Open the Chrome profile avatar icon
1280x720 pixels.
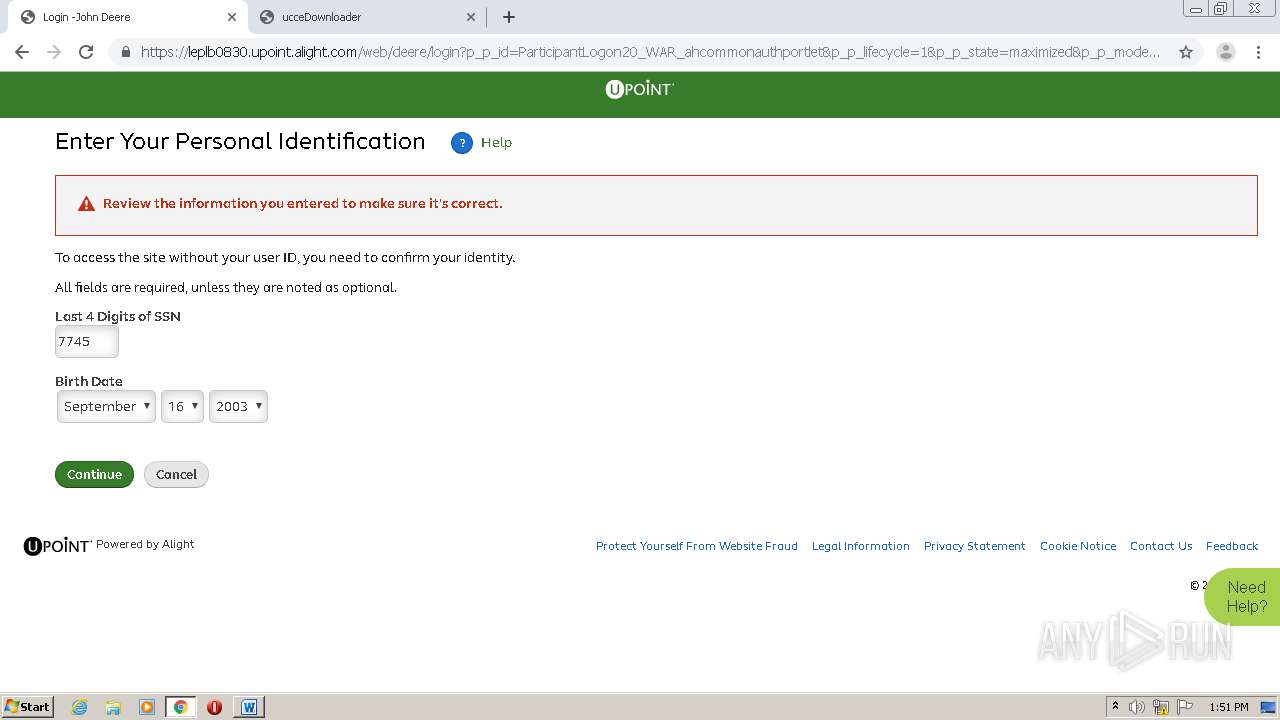pyautogui.click(x=1225, y=52)
